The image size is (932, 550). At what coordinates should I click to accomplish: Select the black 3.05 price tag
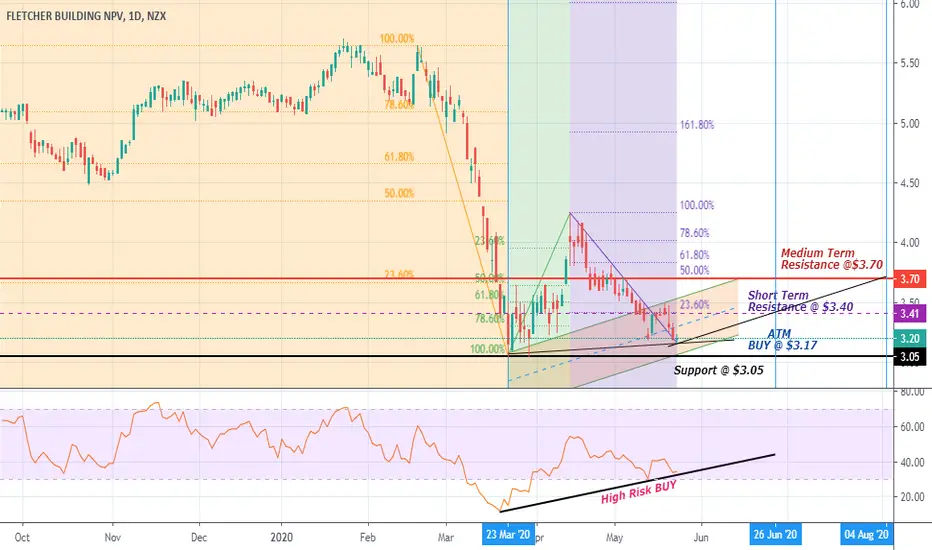click(x=909, y=357)
